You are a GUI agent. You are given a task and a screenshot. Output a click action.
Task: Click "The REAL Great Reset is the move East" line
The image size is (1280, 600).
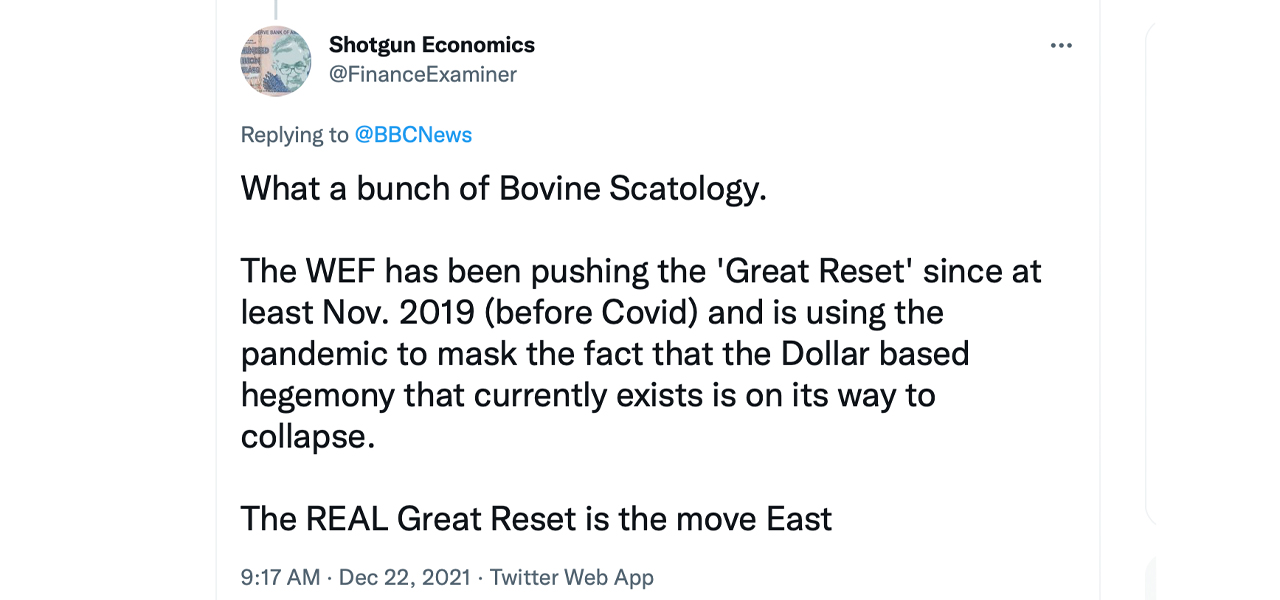click(x=536, y=519)
